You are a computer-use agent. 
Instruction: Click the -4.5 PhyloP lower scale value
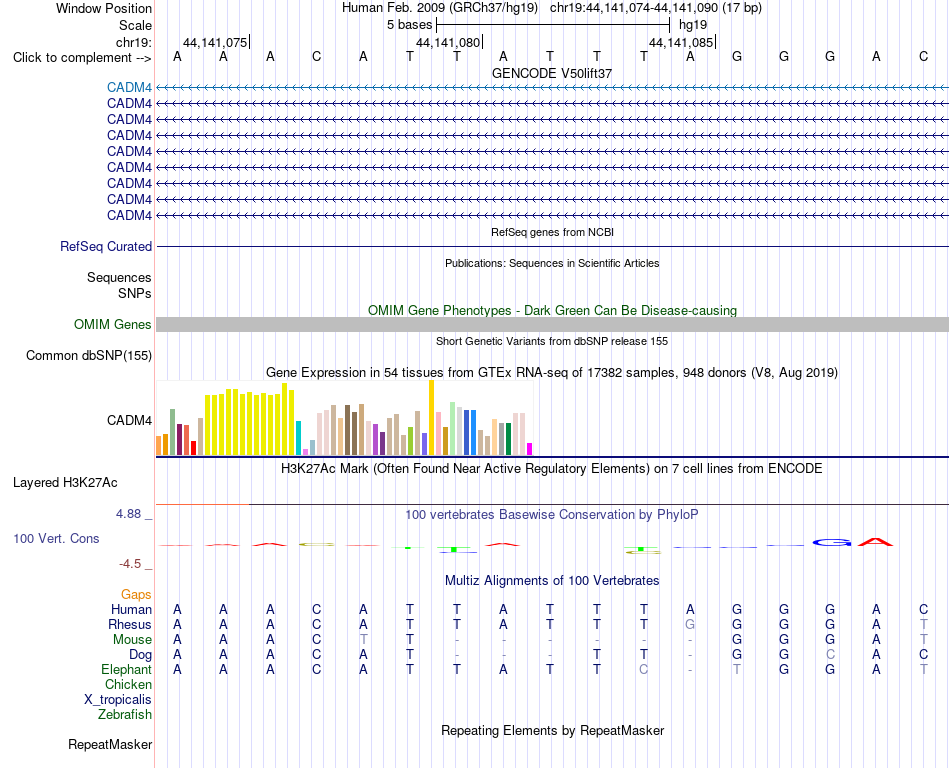tap(130, 564)
